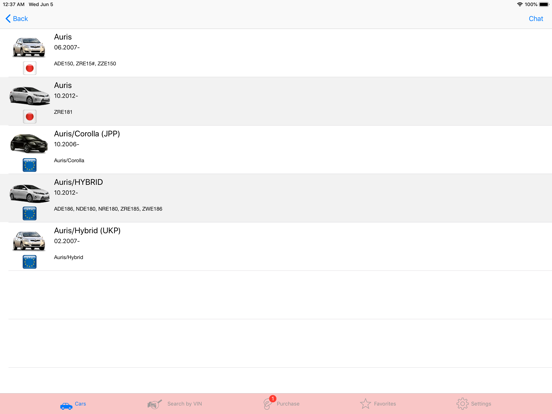Select the Auris 10.2012 car thumbnail
552x414 pixels.
click(x=30, y=95)
